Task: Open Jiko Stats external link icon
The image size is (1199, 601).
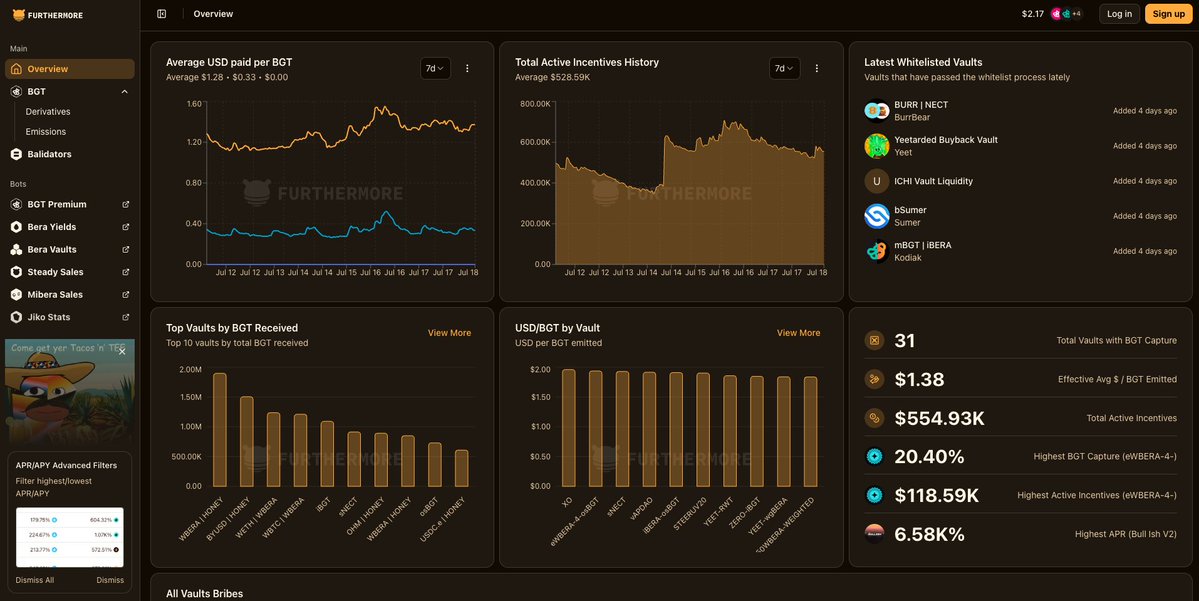Action: (125, 317)
